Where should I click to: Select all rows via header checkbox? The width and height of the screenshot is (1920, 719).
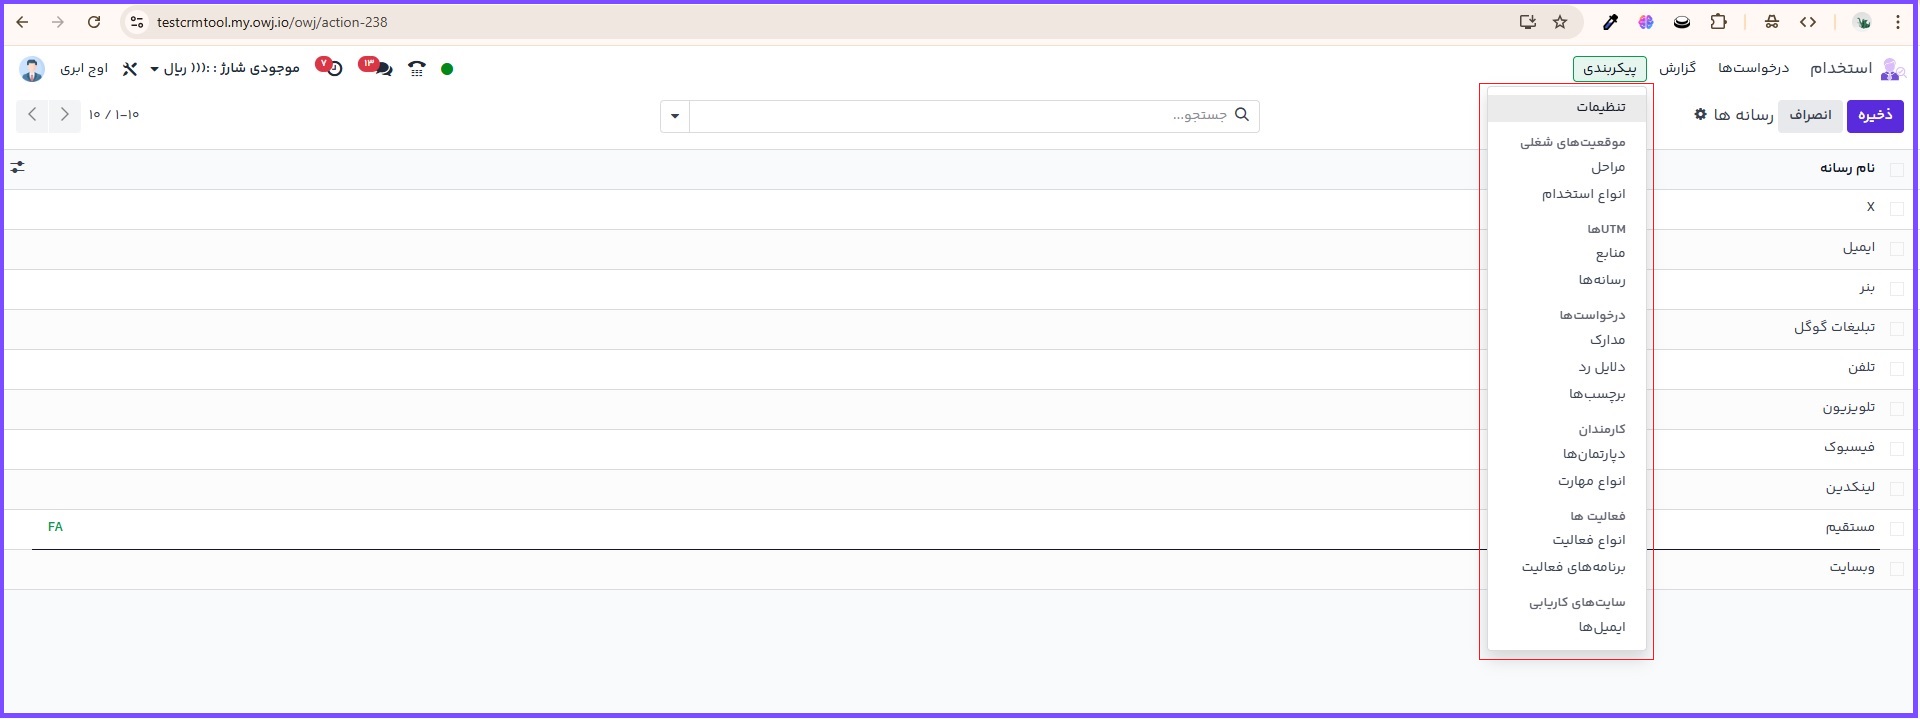(1896, 169)
